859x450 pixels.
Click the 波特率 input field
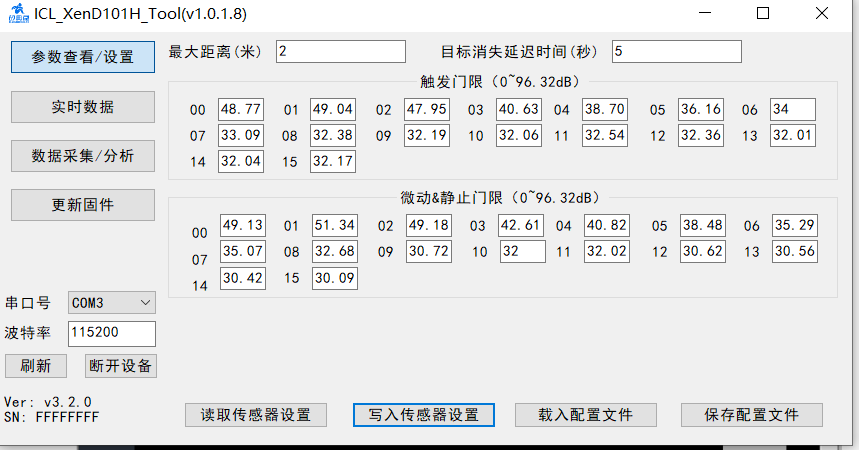[x=112, y=333]
